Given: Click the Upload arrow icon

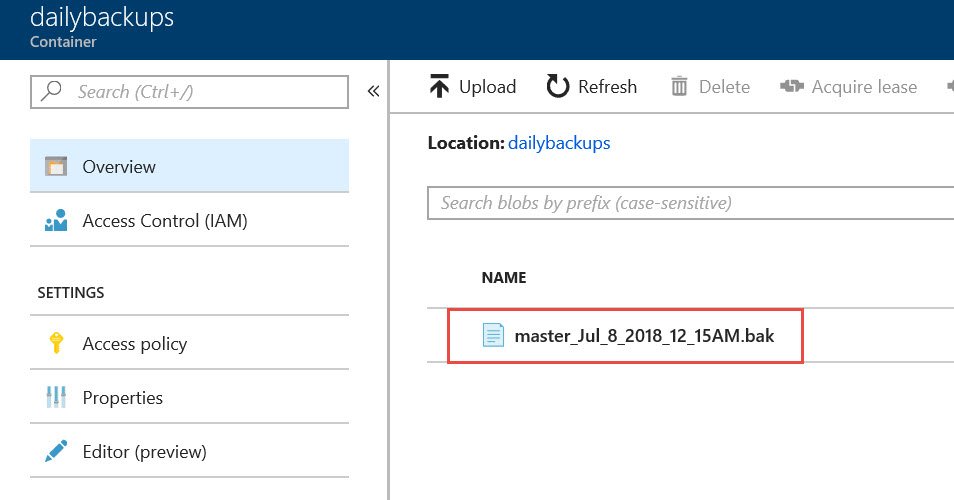Looking at the screenshot, I should point(439,86).
